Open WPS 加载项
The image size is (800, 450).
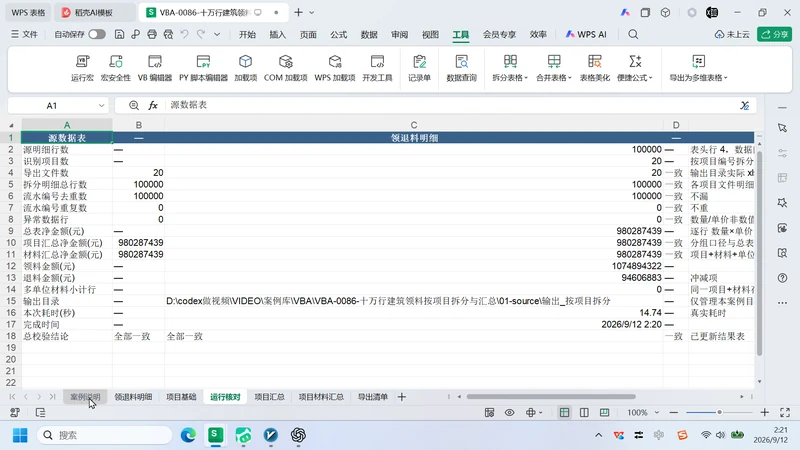pos(335,68)
